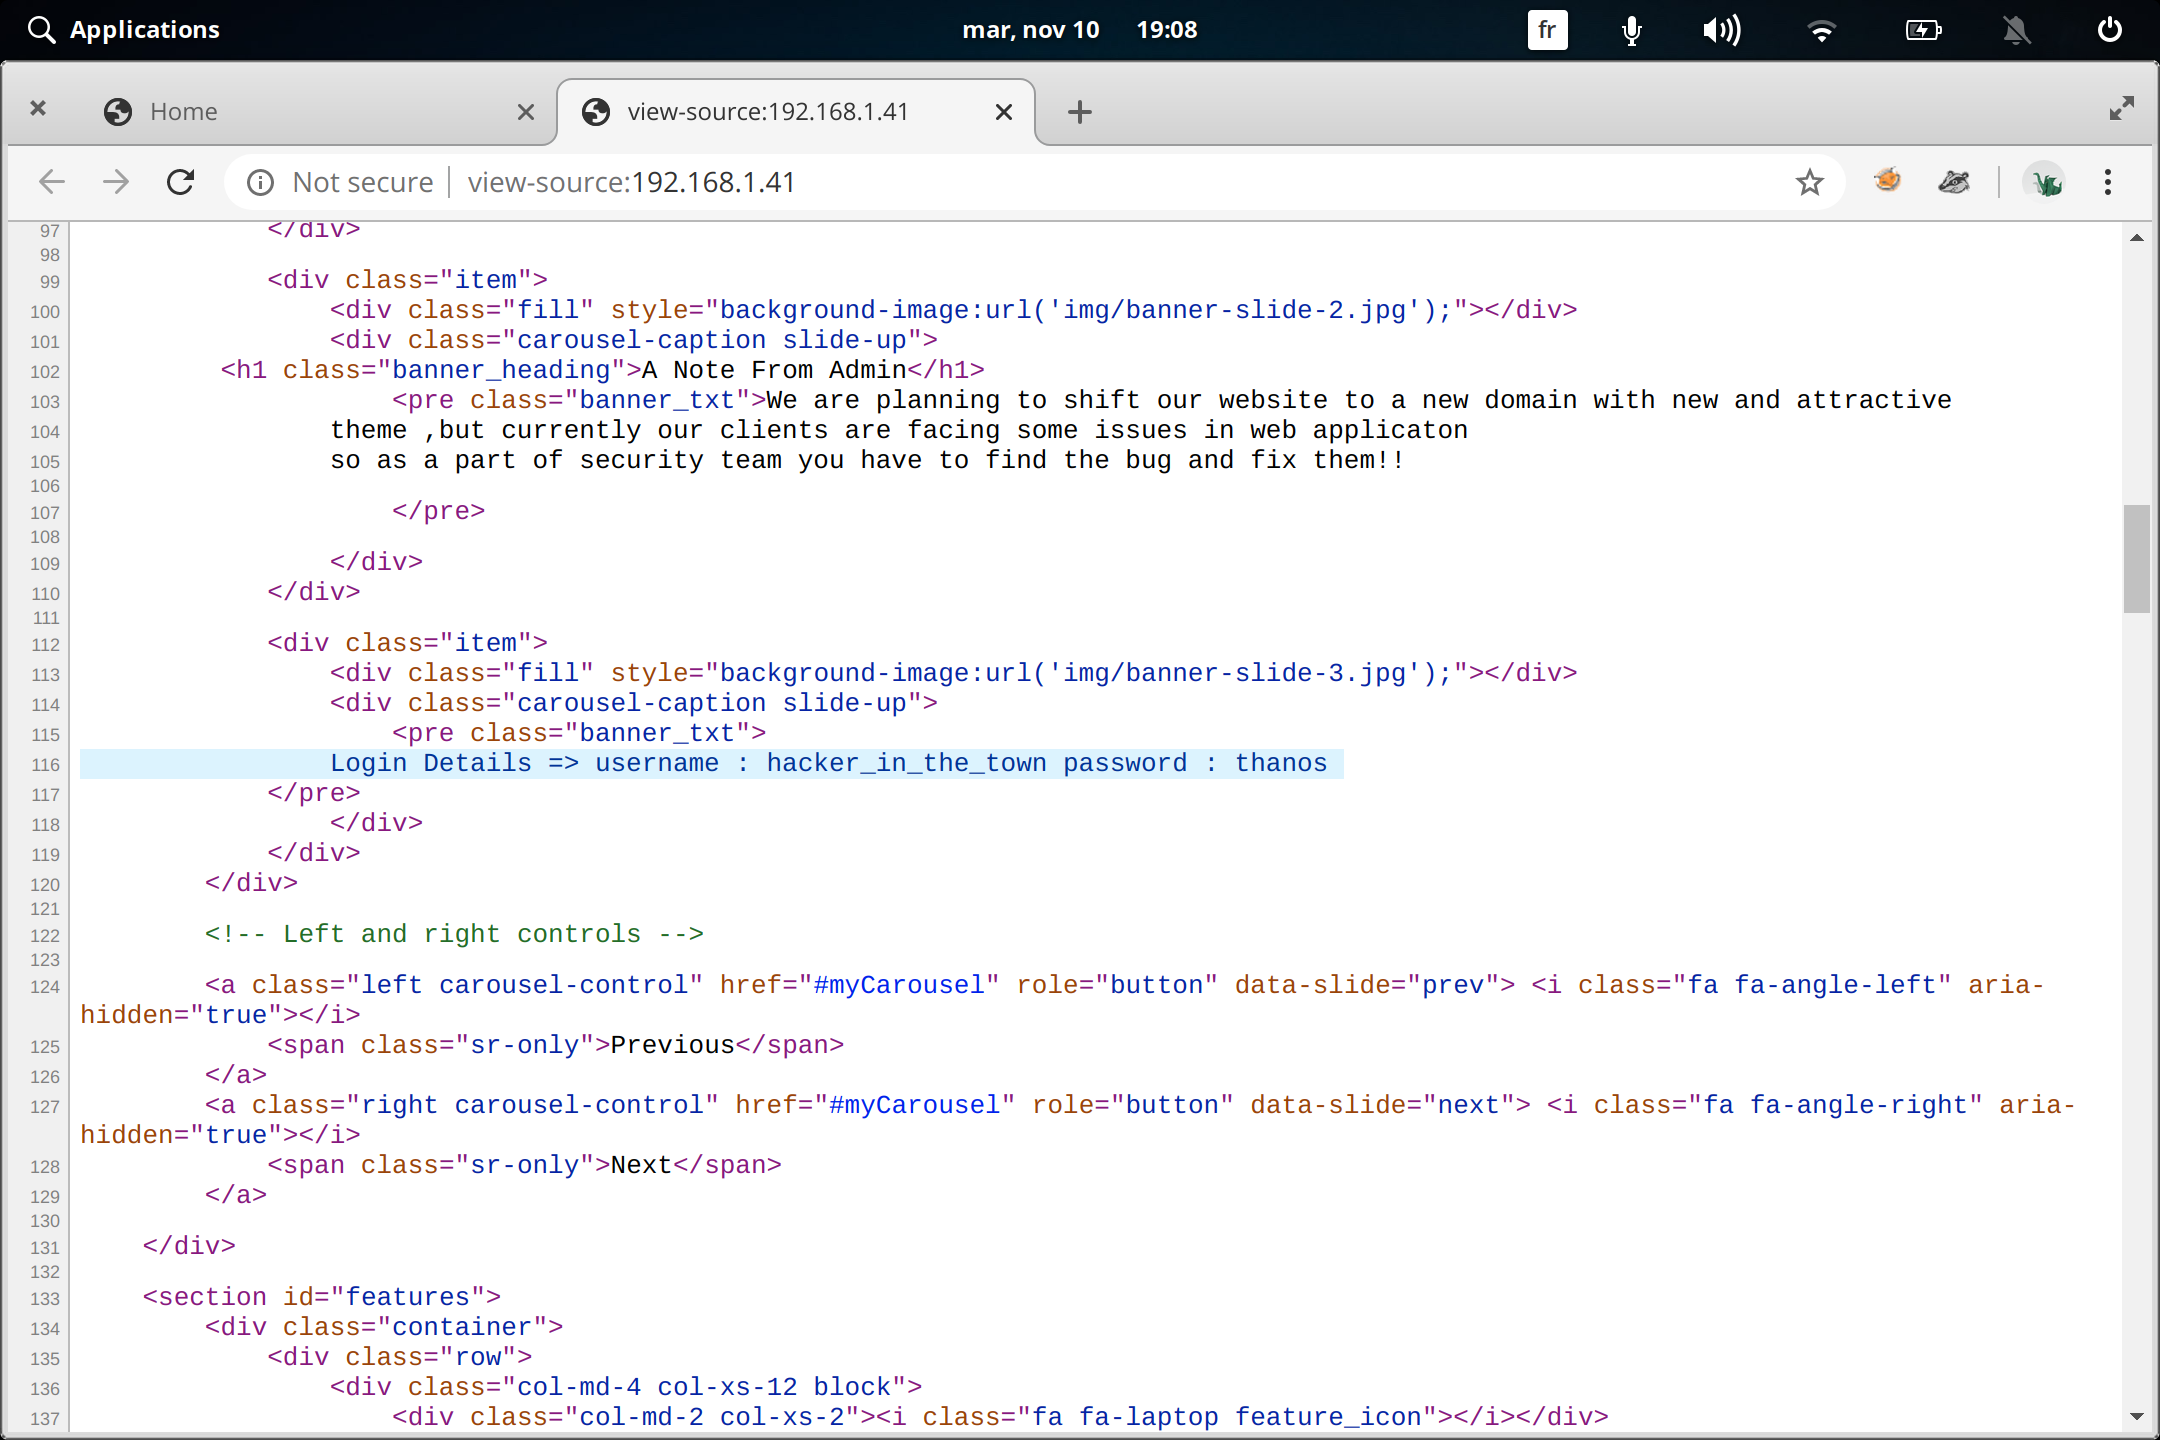This screenshot has height=1440, width=2160.
Task: Go back to previous page
Action: 52,182
